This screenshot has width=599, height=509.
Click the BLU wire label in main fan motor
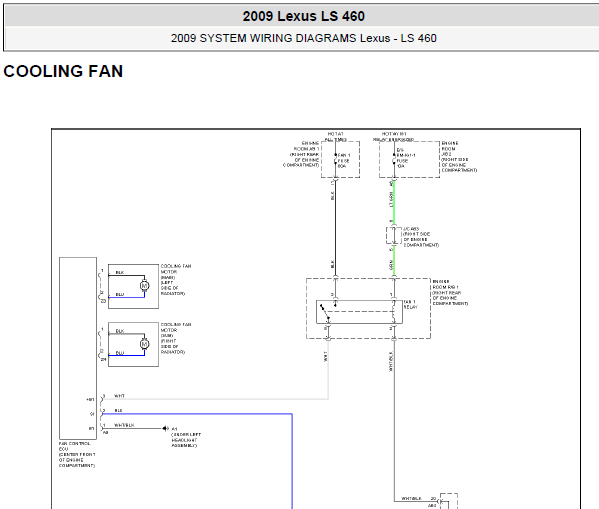(x=120, y=294)
